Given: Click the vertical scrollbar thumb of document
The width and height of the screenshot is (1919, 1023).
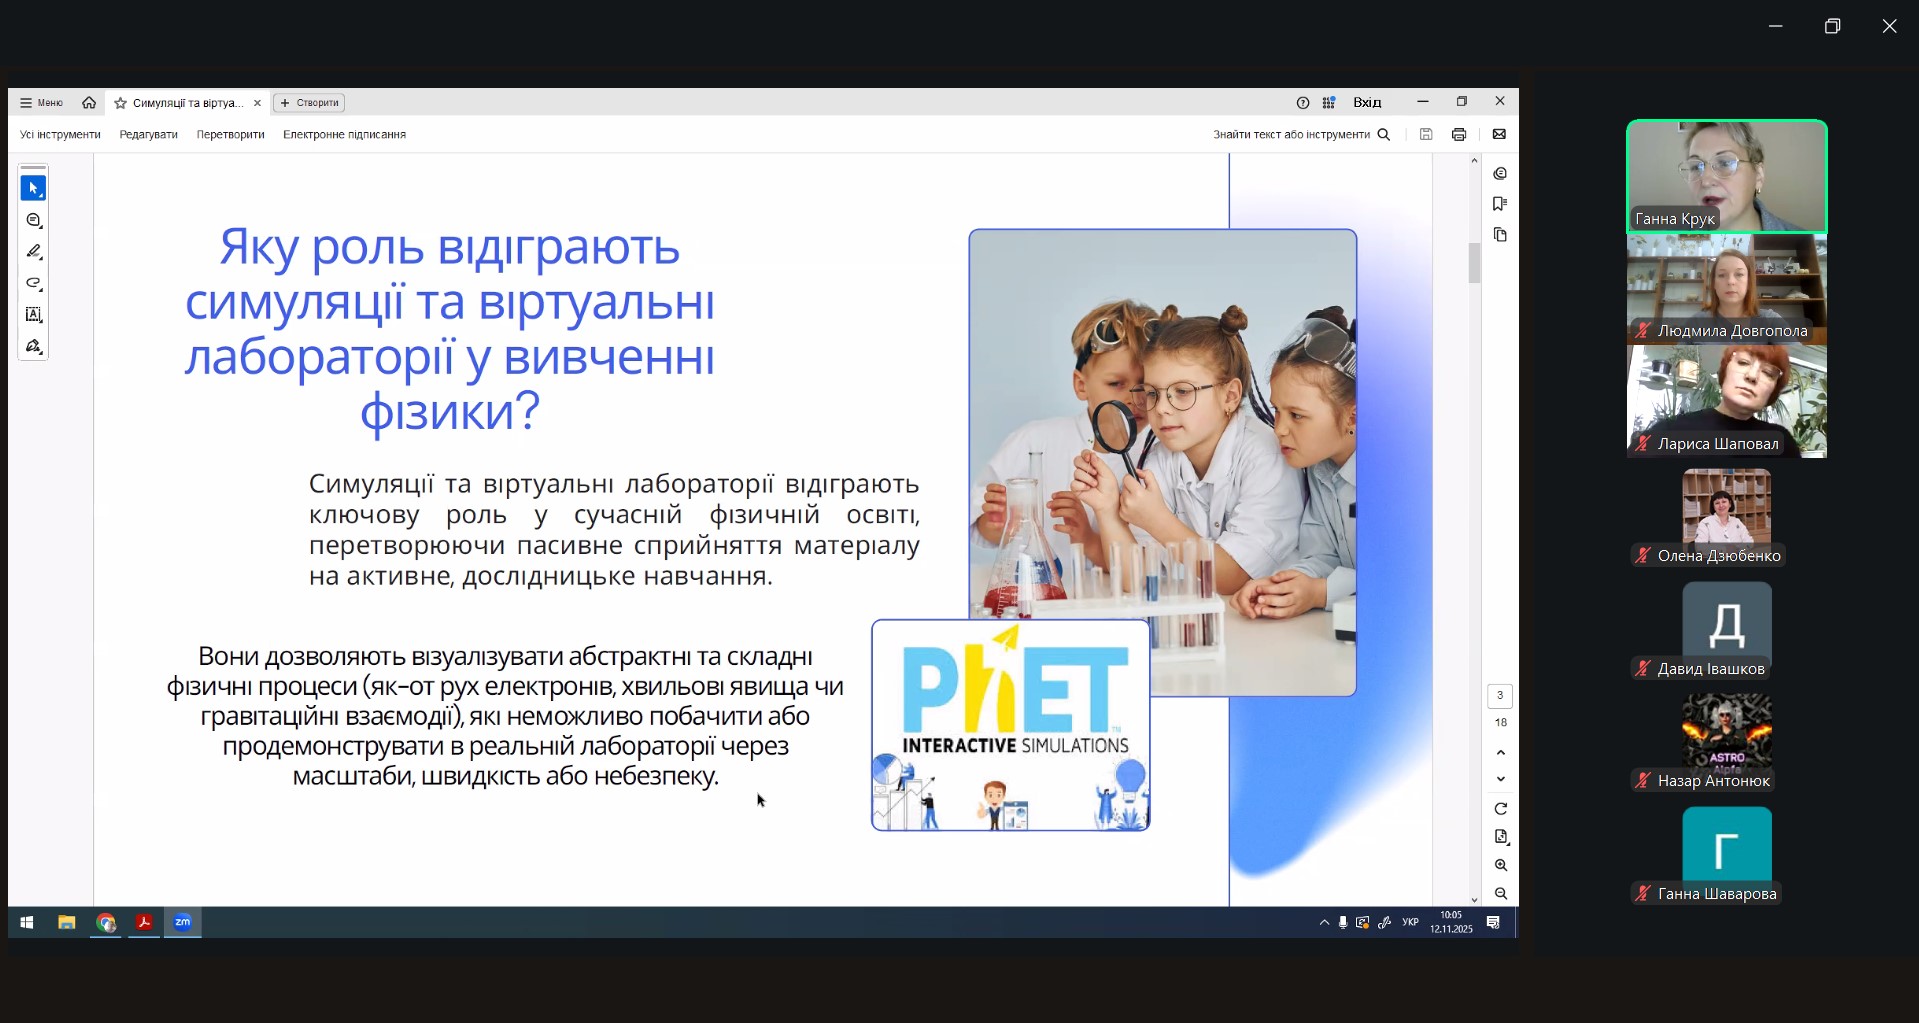Looking at the screenshot, I should pos(1474,264).
